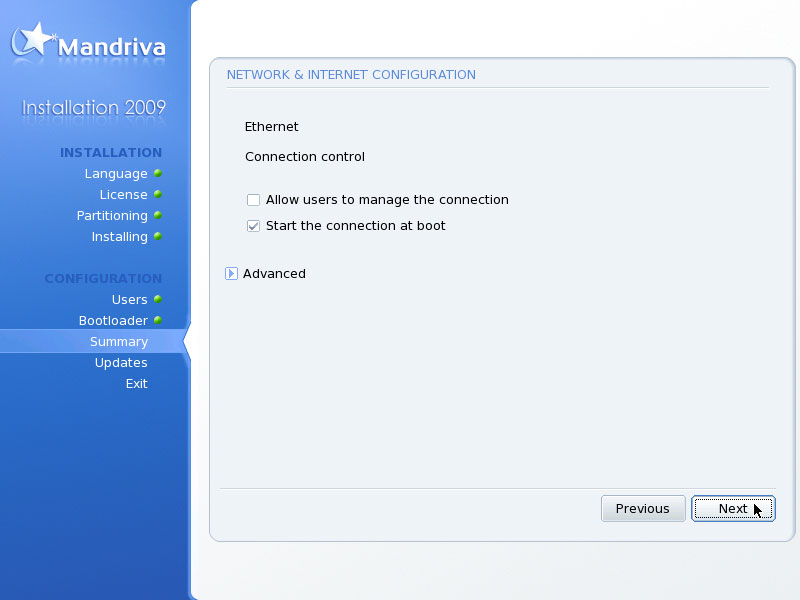Click the Installation 2009 title
Viewport: 800px width, 600px height.
93,108
